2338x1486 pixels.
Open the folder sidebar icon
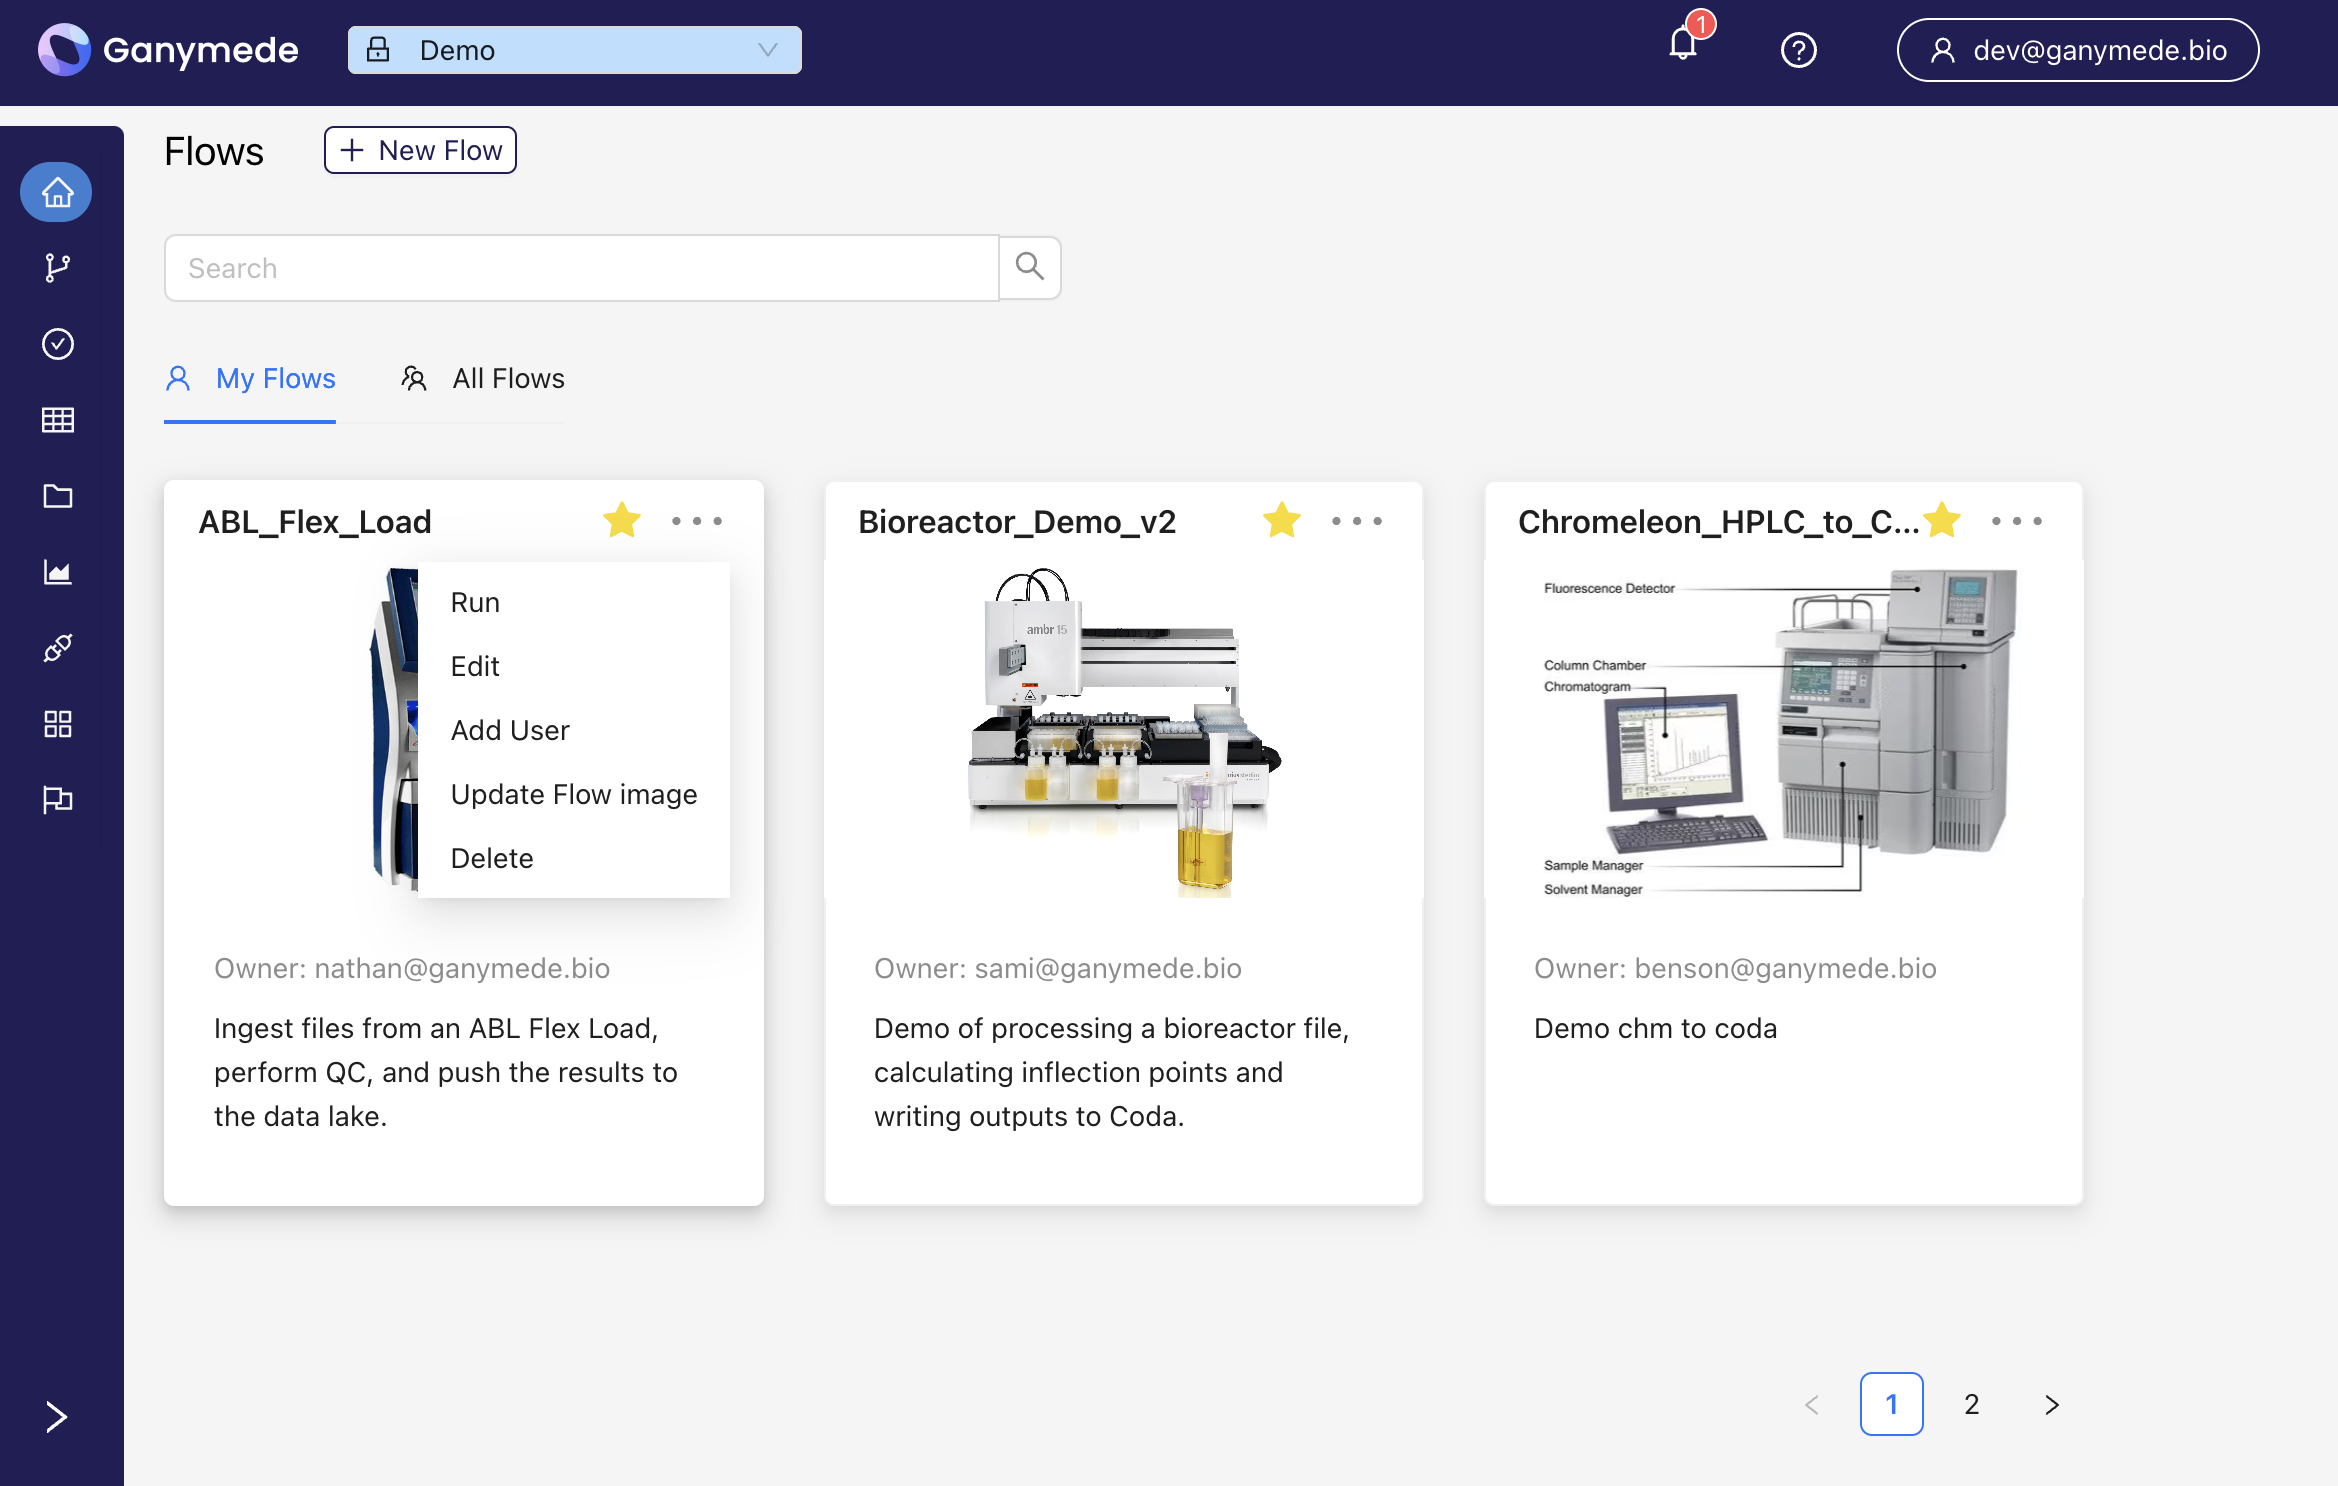[57, 496]
